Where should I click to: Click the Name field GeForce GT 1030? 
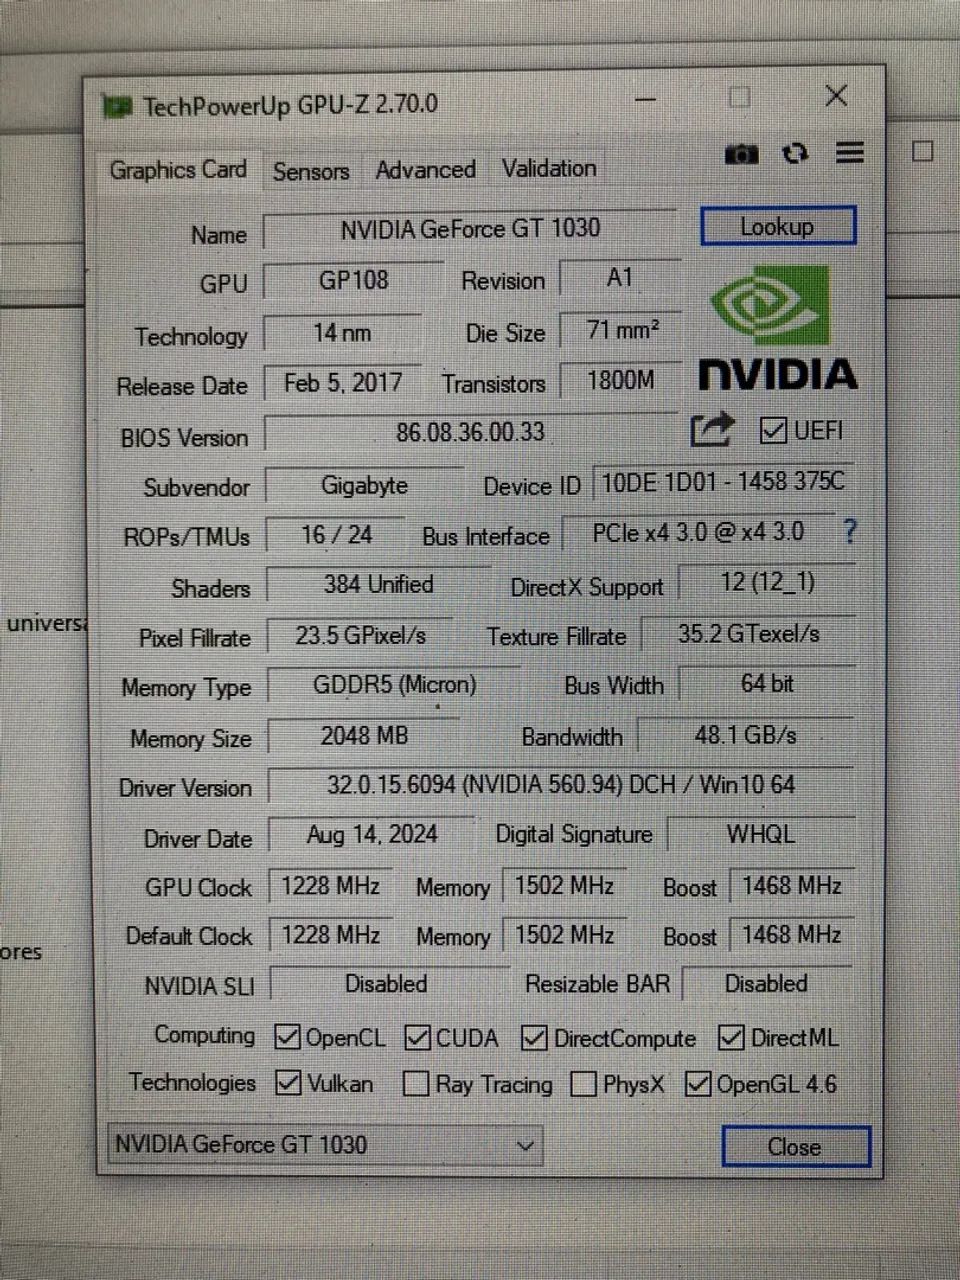coord(470,229)
